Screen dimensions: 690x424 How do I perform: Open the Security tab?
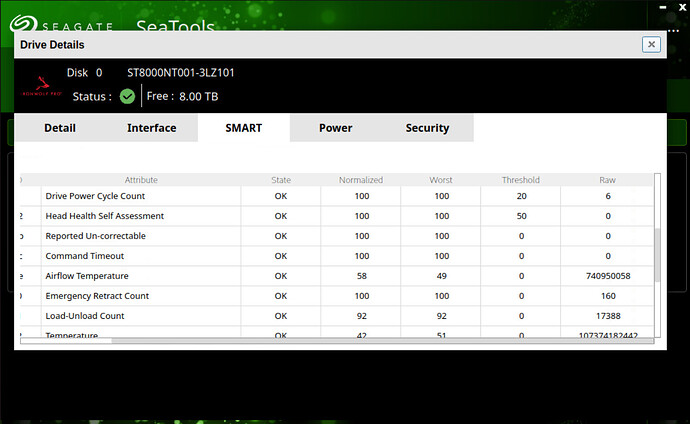pos(427,128)
